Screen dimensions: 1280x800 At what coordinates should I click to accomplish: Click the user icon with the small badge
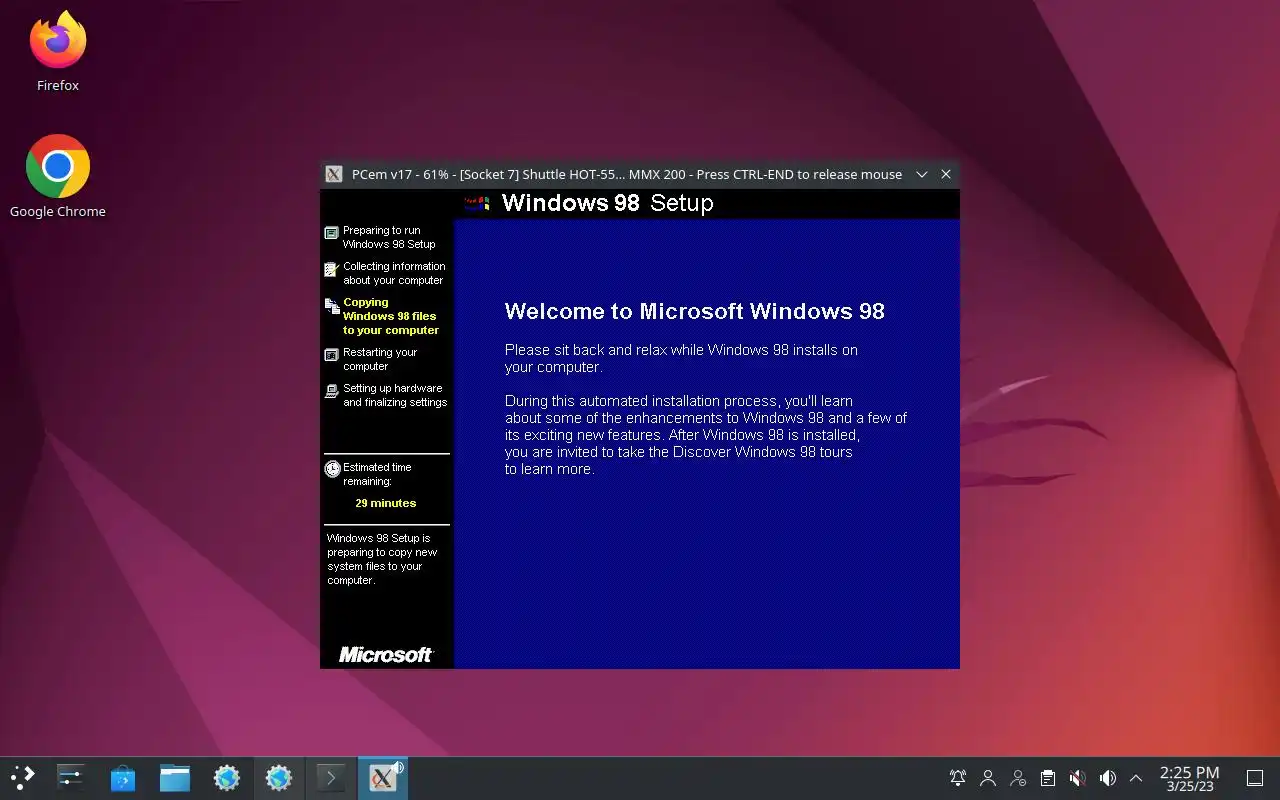pyautogui.click(x=1018, y=778)
